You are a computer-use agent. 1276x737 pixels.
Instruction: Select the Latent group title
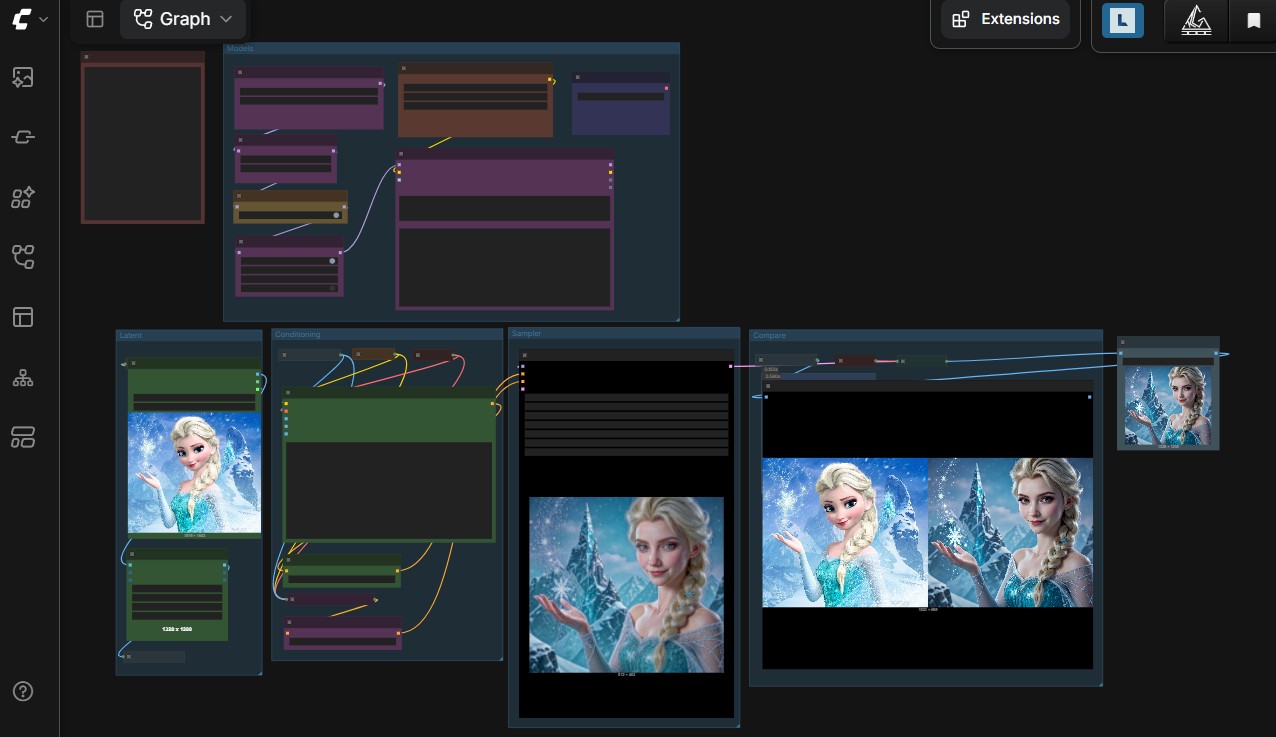131,335
